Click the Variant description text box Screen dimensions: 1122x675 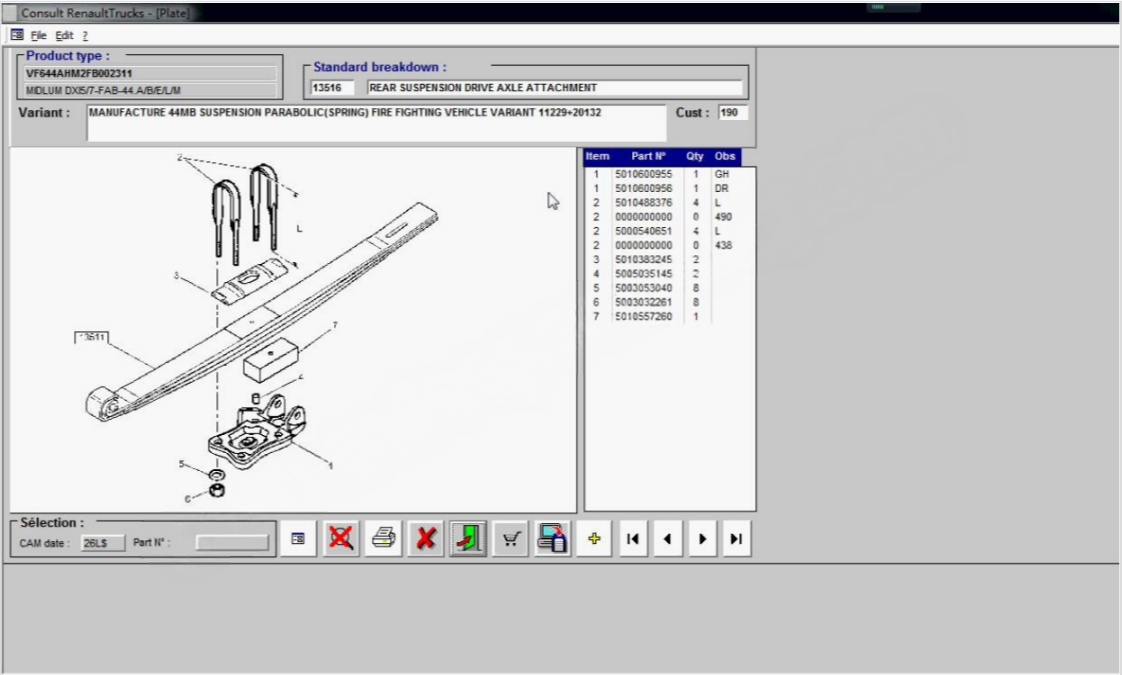point(376,122)
